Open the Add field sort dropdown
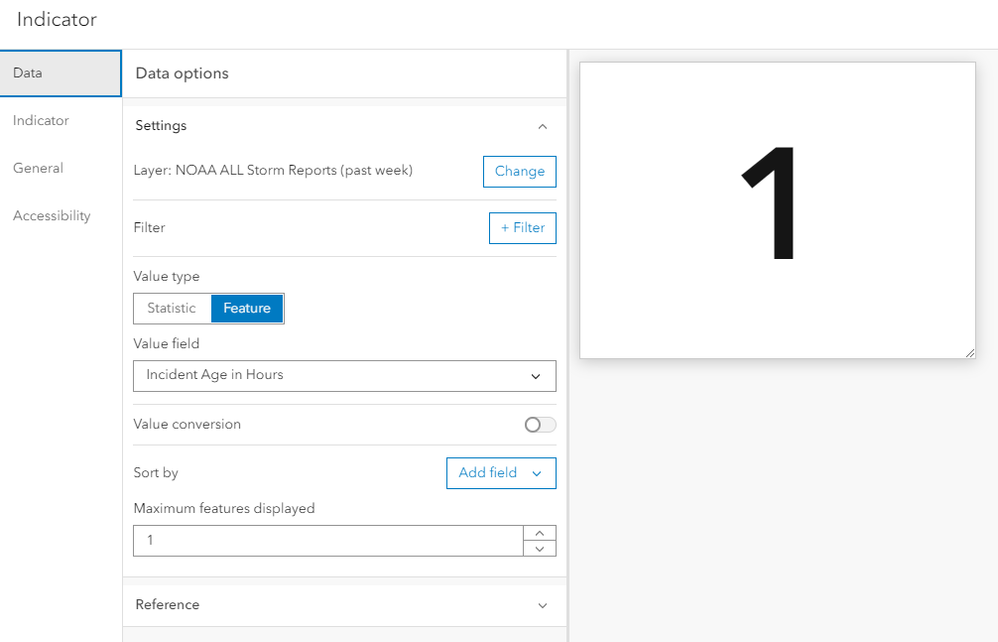This screenshot has width=998, height=642. point(500,473)
